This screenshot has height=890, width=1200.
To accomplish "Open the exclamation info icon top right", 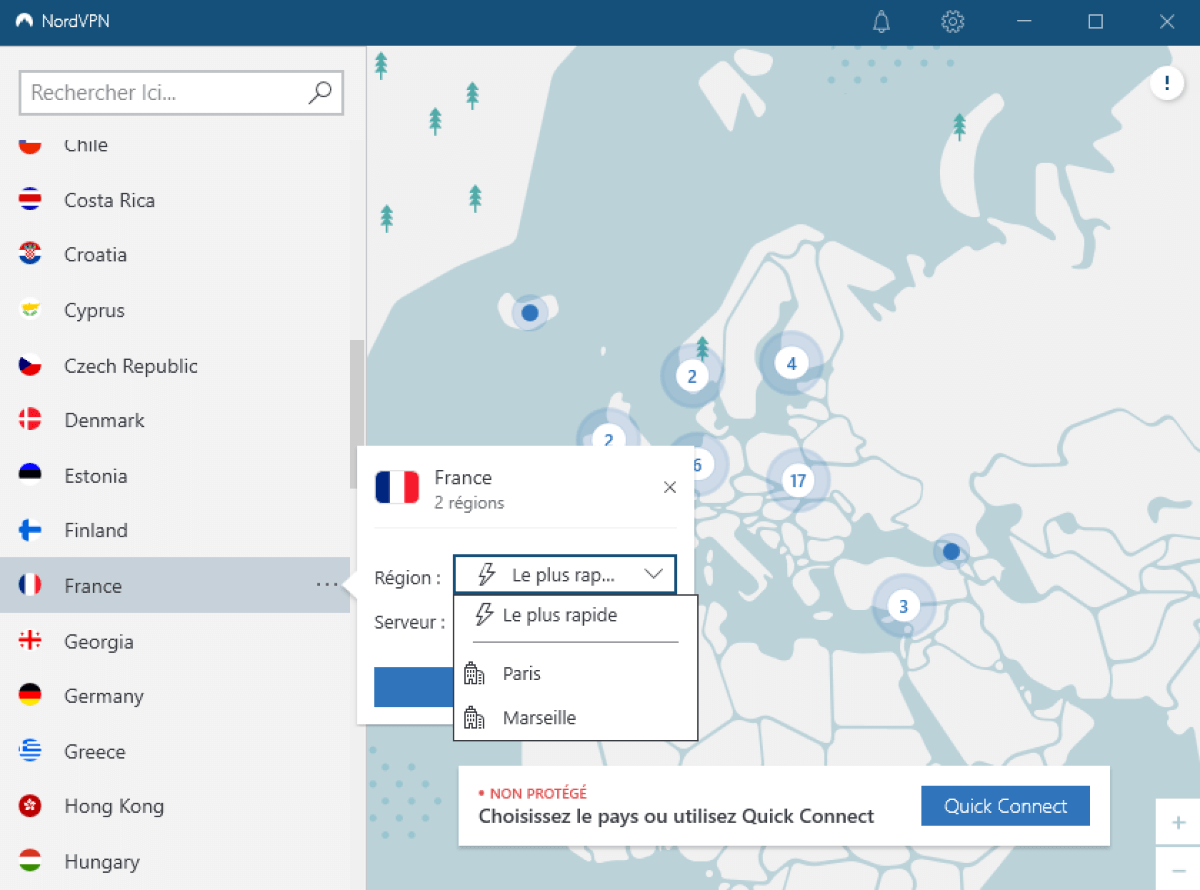I will (x=1166, y=83).
